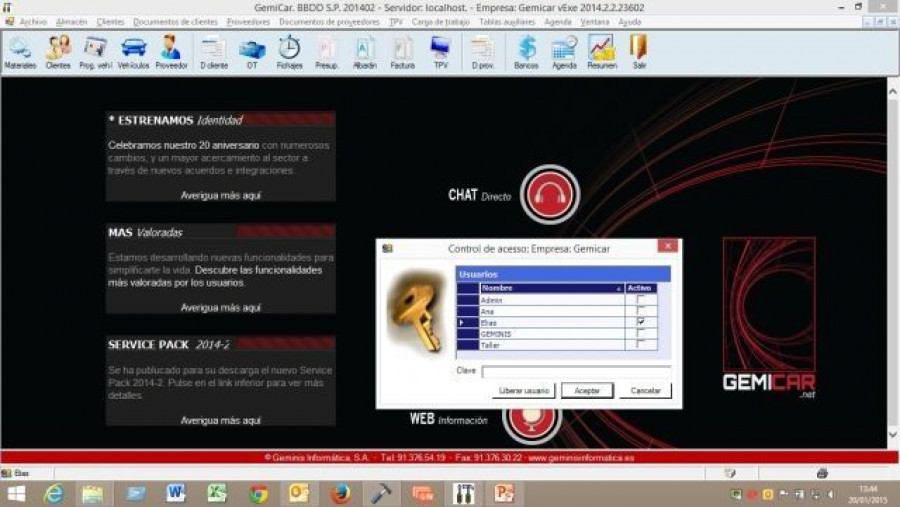Click scroll down arrow of main page
The height and width of the screenshot is (507, 900).
click(893, 434)
